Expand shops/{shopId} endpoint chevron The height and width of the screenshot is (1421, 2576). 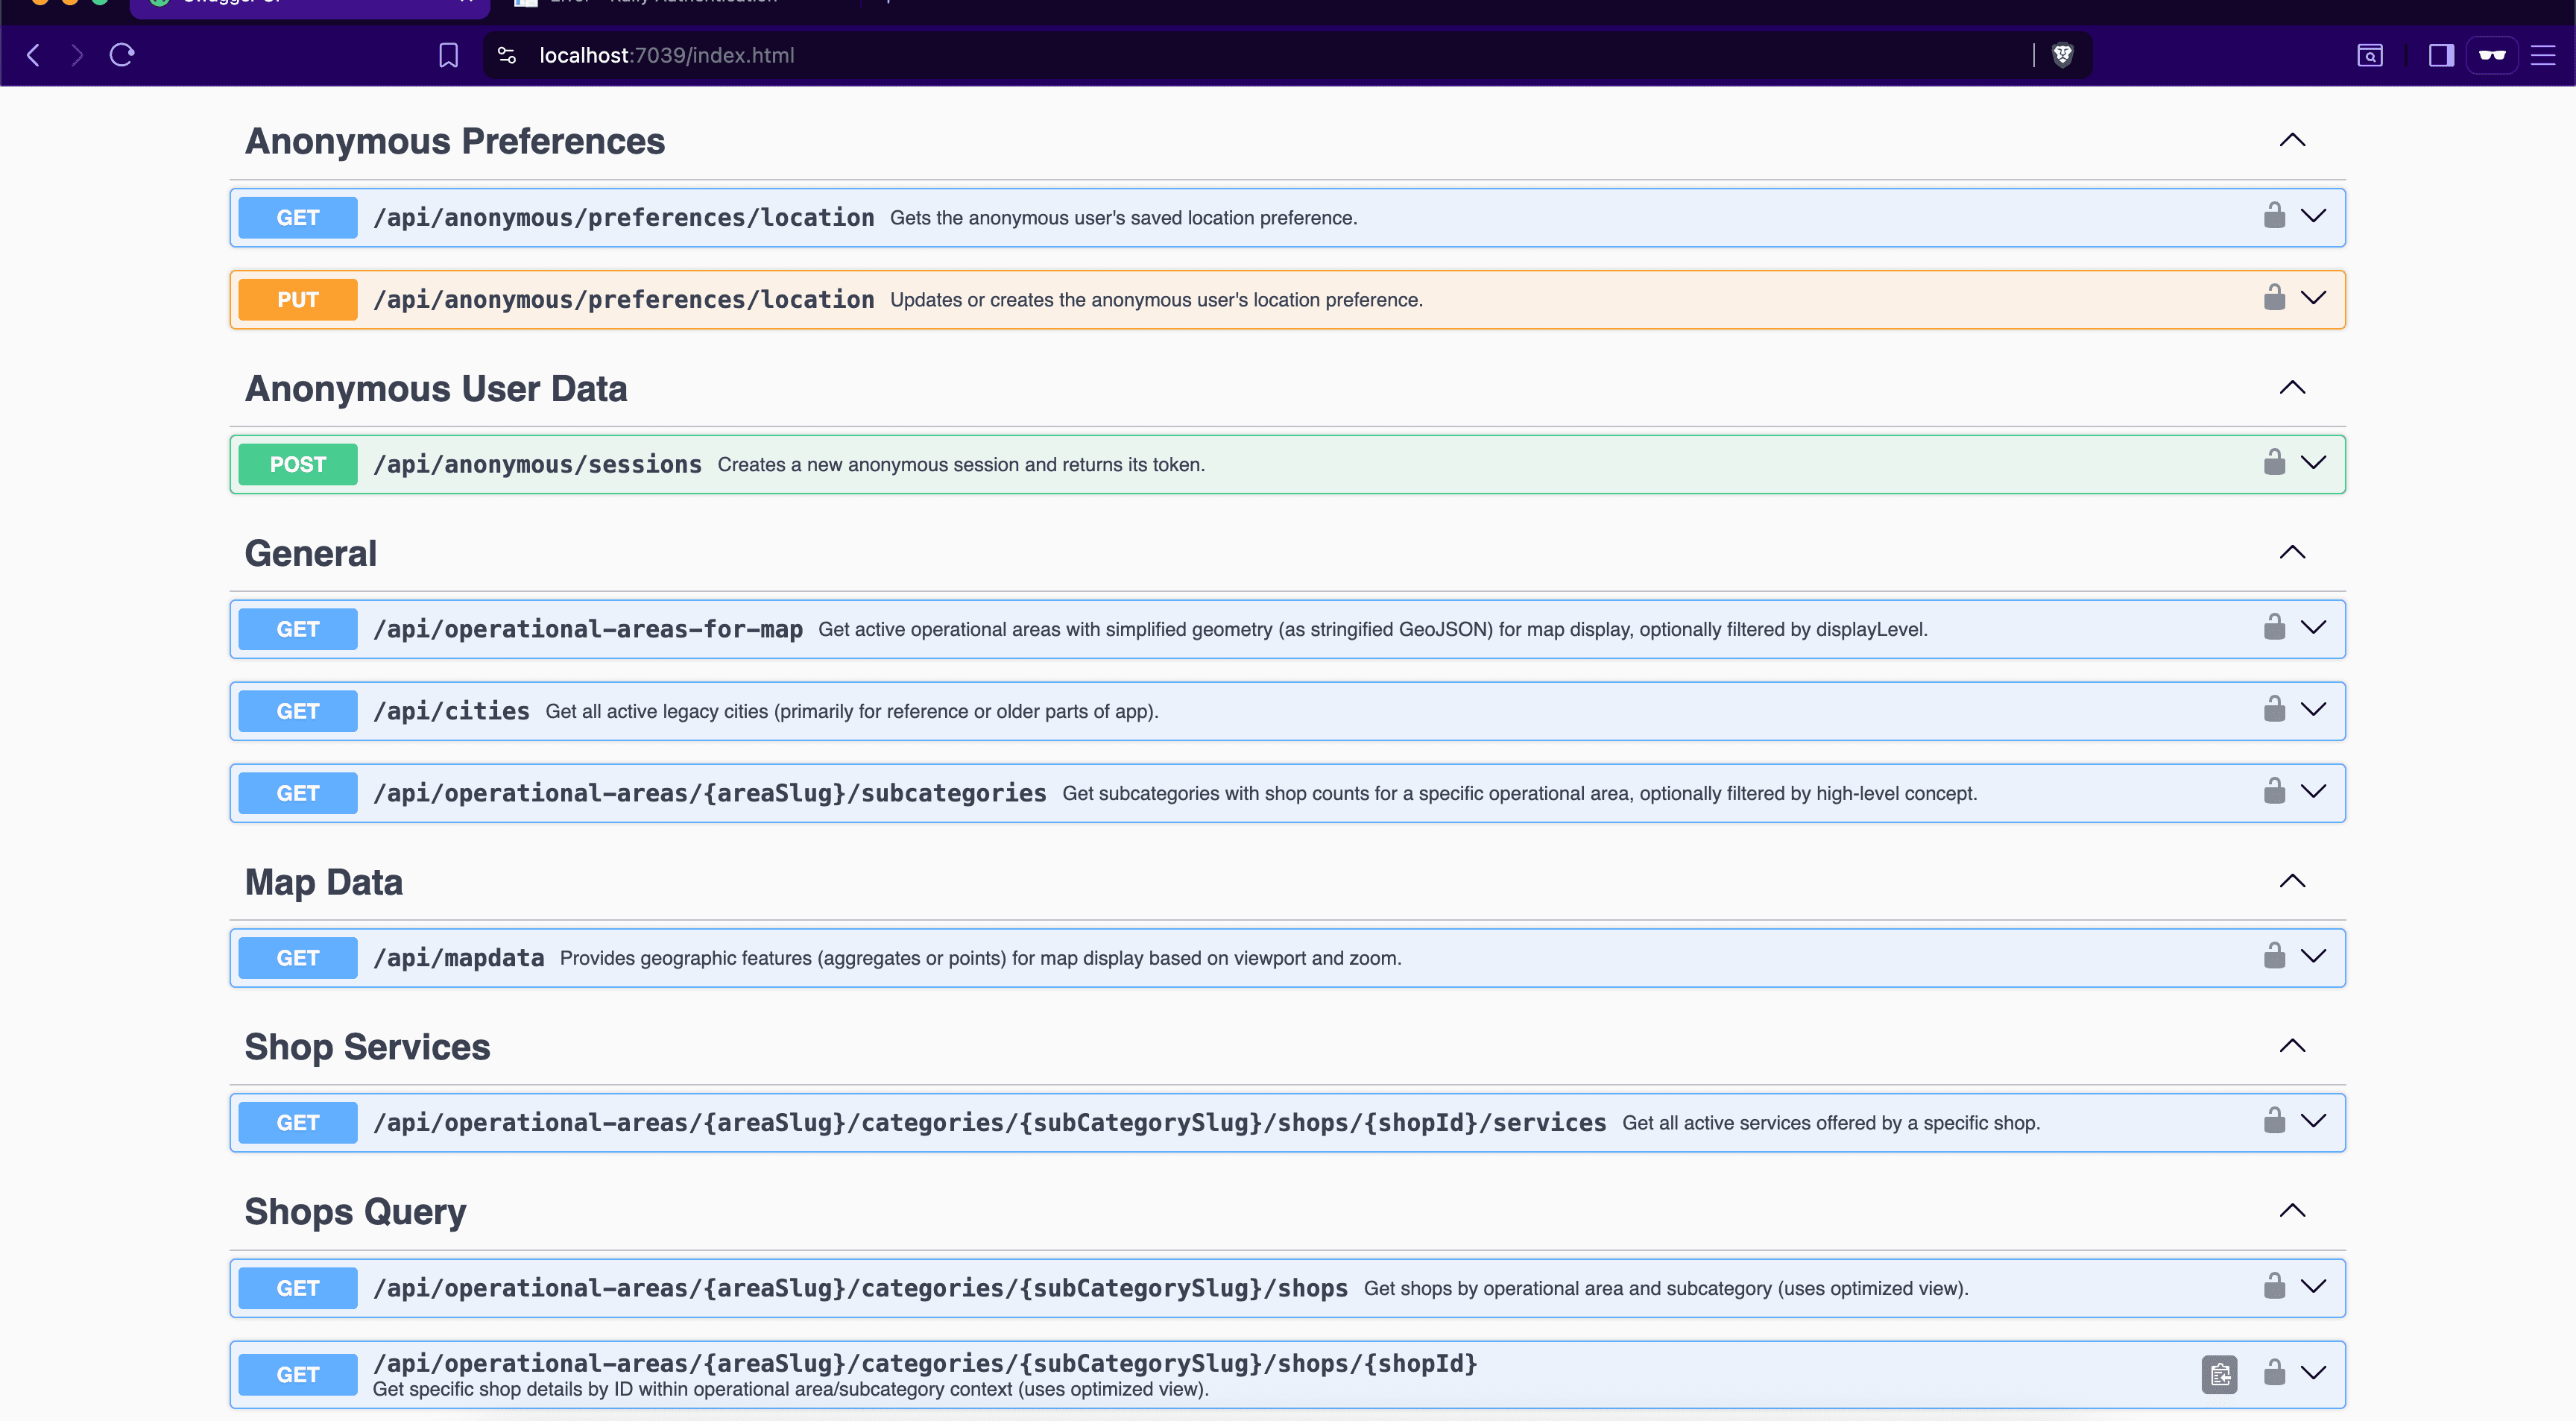pos(2314,1373)
